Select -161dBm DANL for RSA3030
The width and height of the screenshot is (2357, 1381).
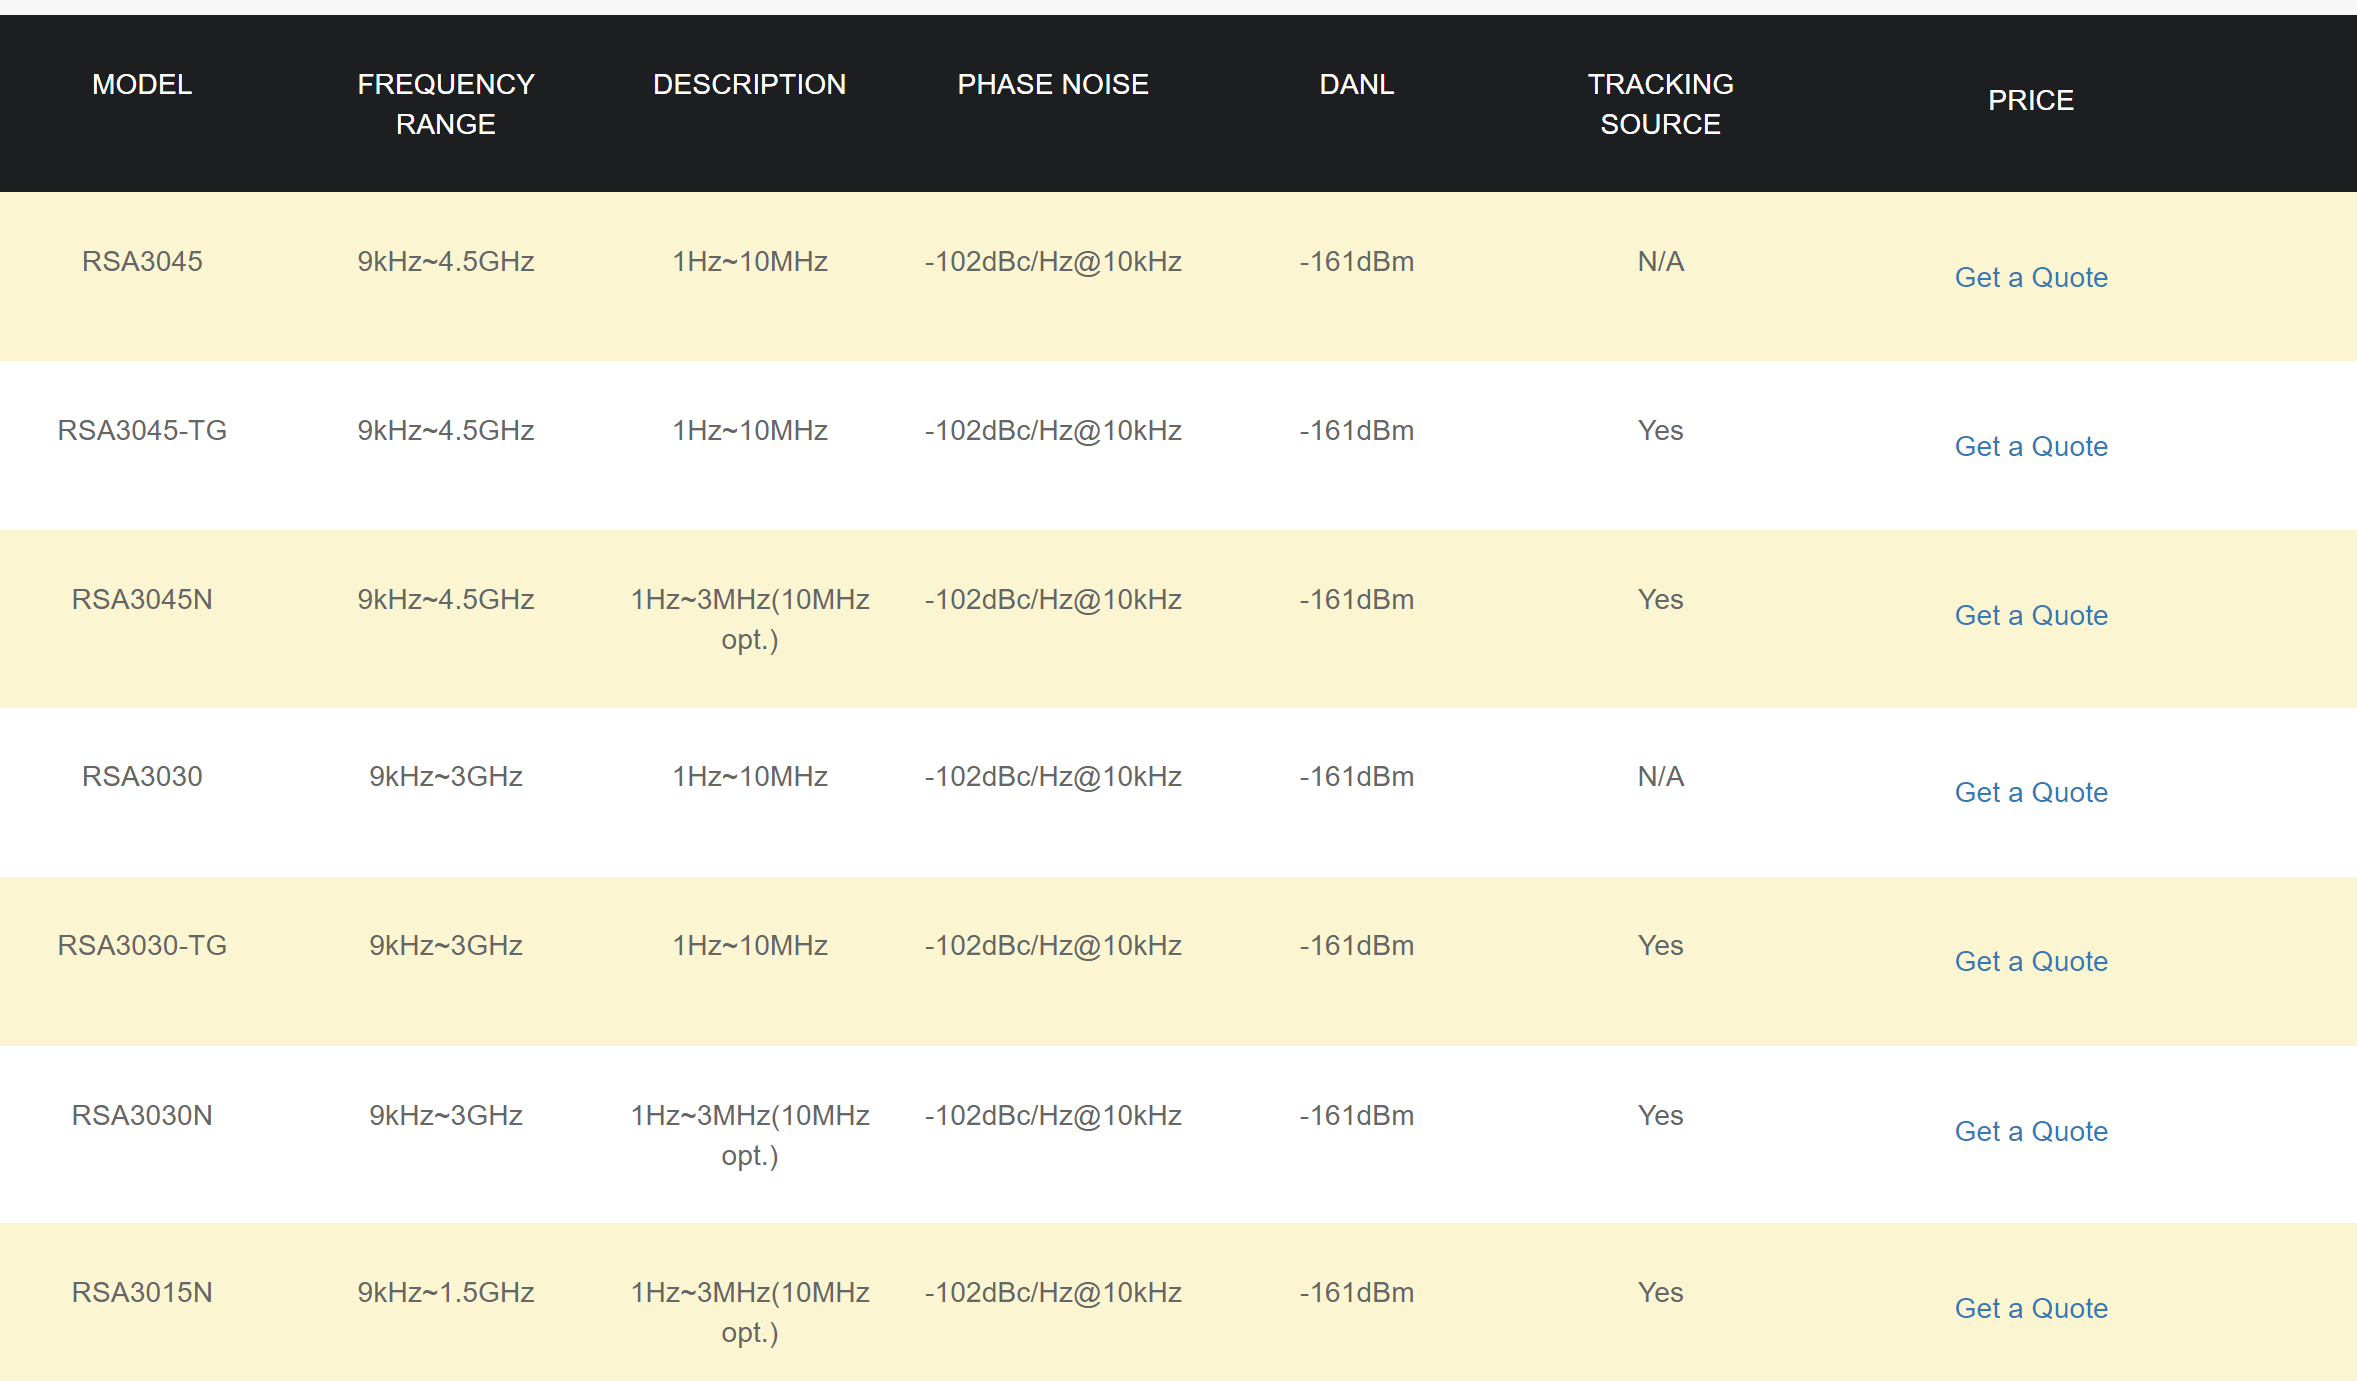click(x=1357, y=776)
